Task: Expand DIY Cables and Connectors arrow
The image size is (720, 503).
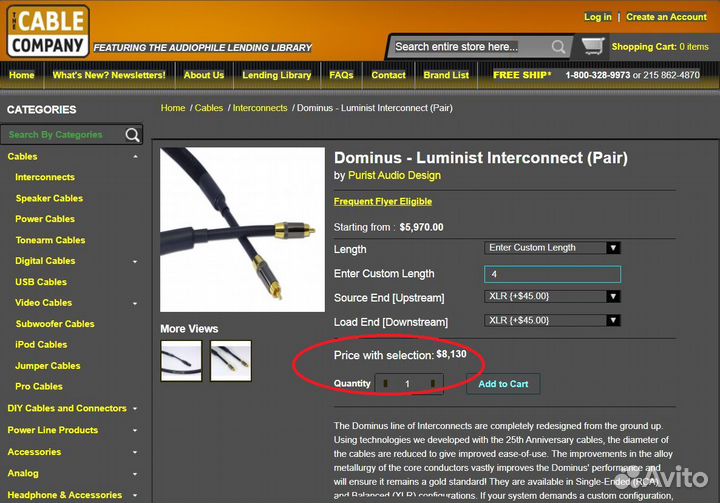Action: (x=135, y=408)
